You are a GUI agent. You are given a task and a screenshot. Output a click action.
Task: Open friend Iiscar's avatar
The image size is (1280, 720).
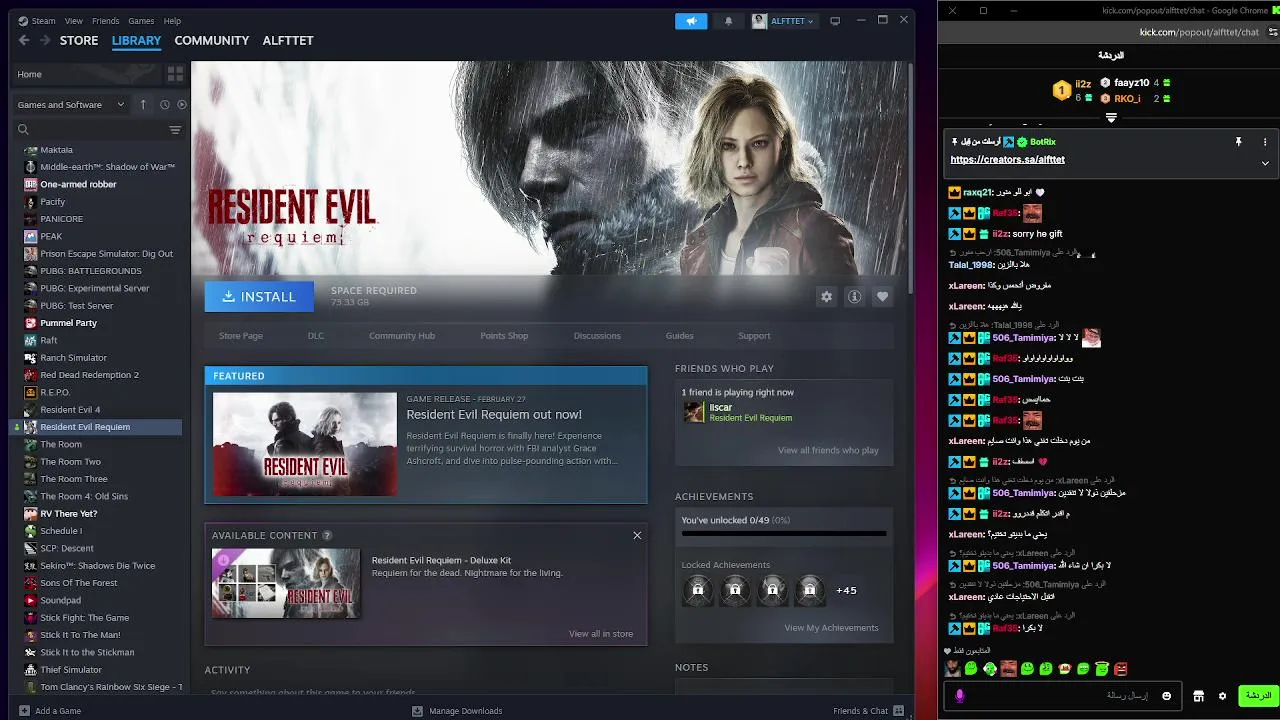pos(694,412)
